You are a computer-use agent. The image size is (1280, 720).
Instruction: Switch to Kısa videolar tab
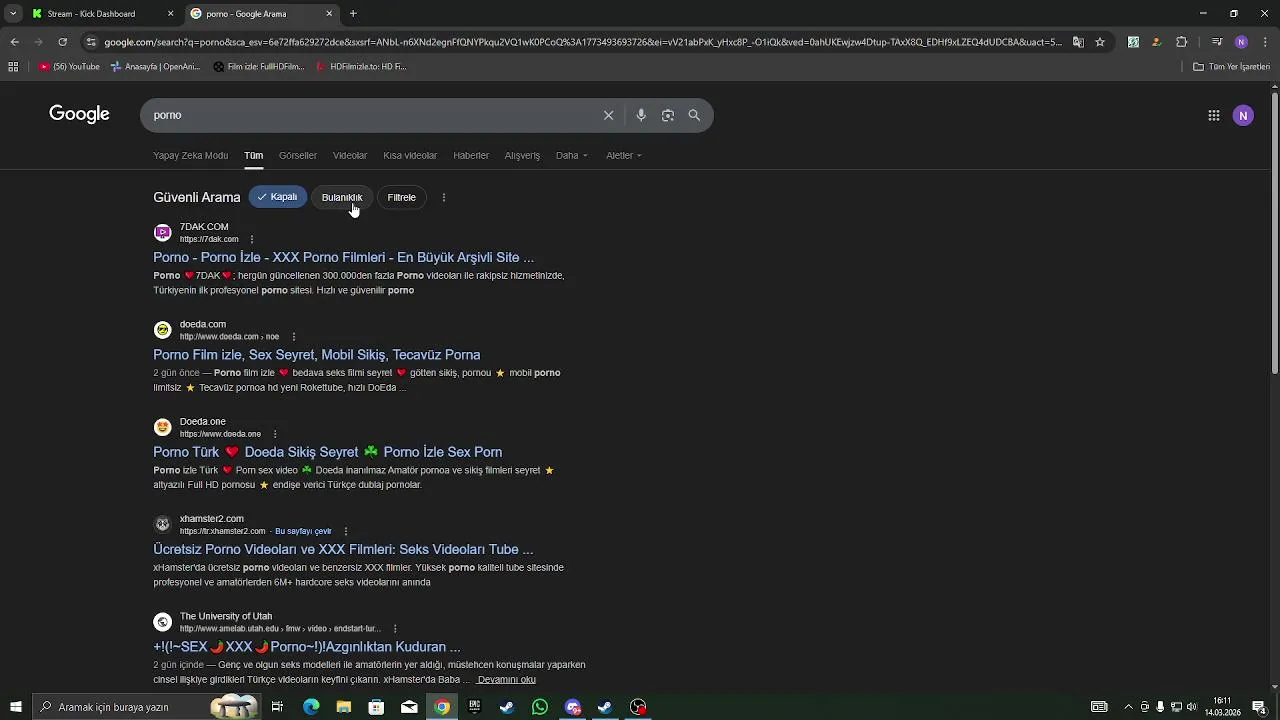[410, 155]
